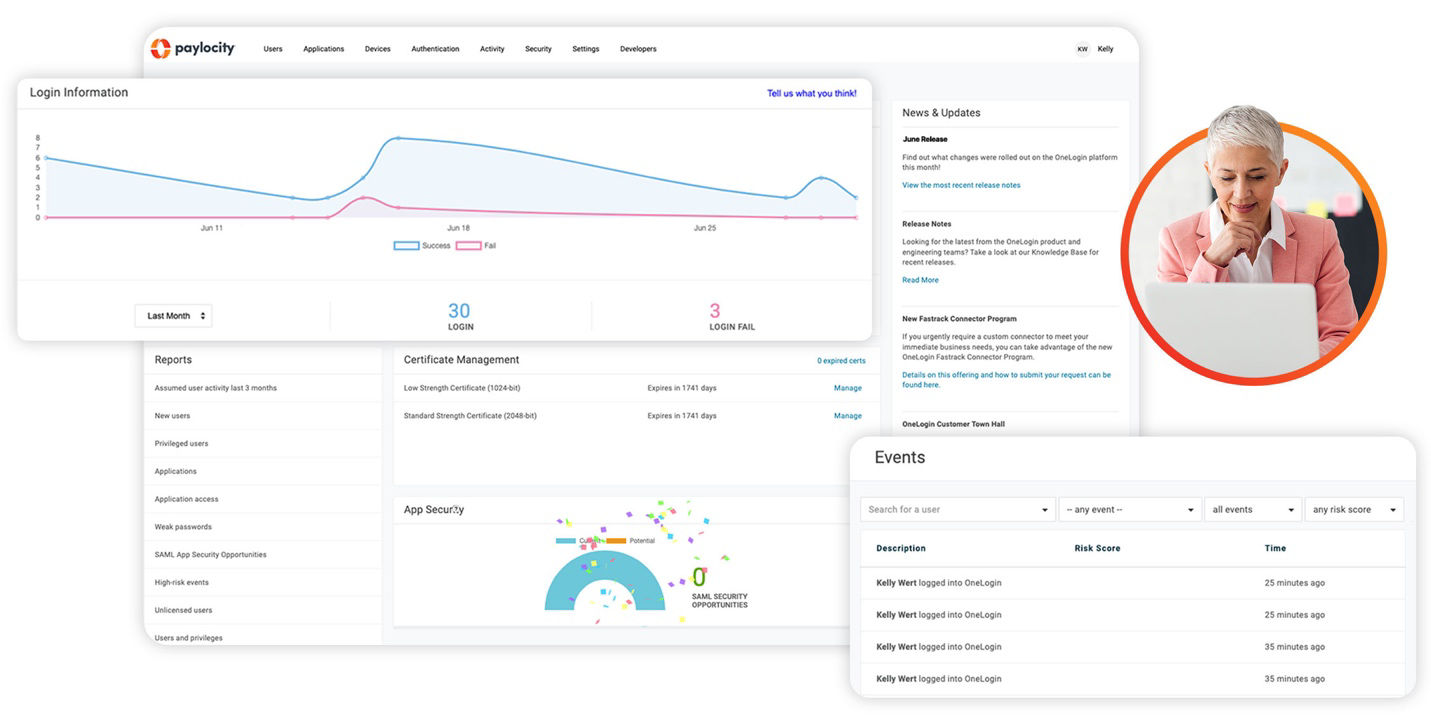Click the KW user avatar icon

click(1082, 49)
